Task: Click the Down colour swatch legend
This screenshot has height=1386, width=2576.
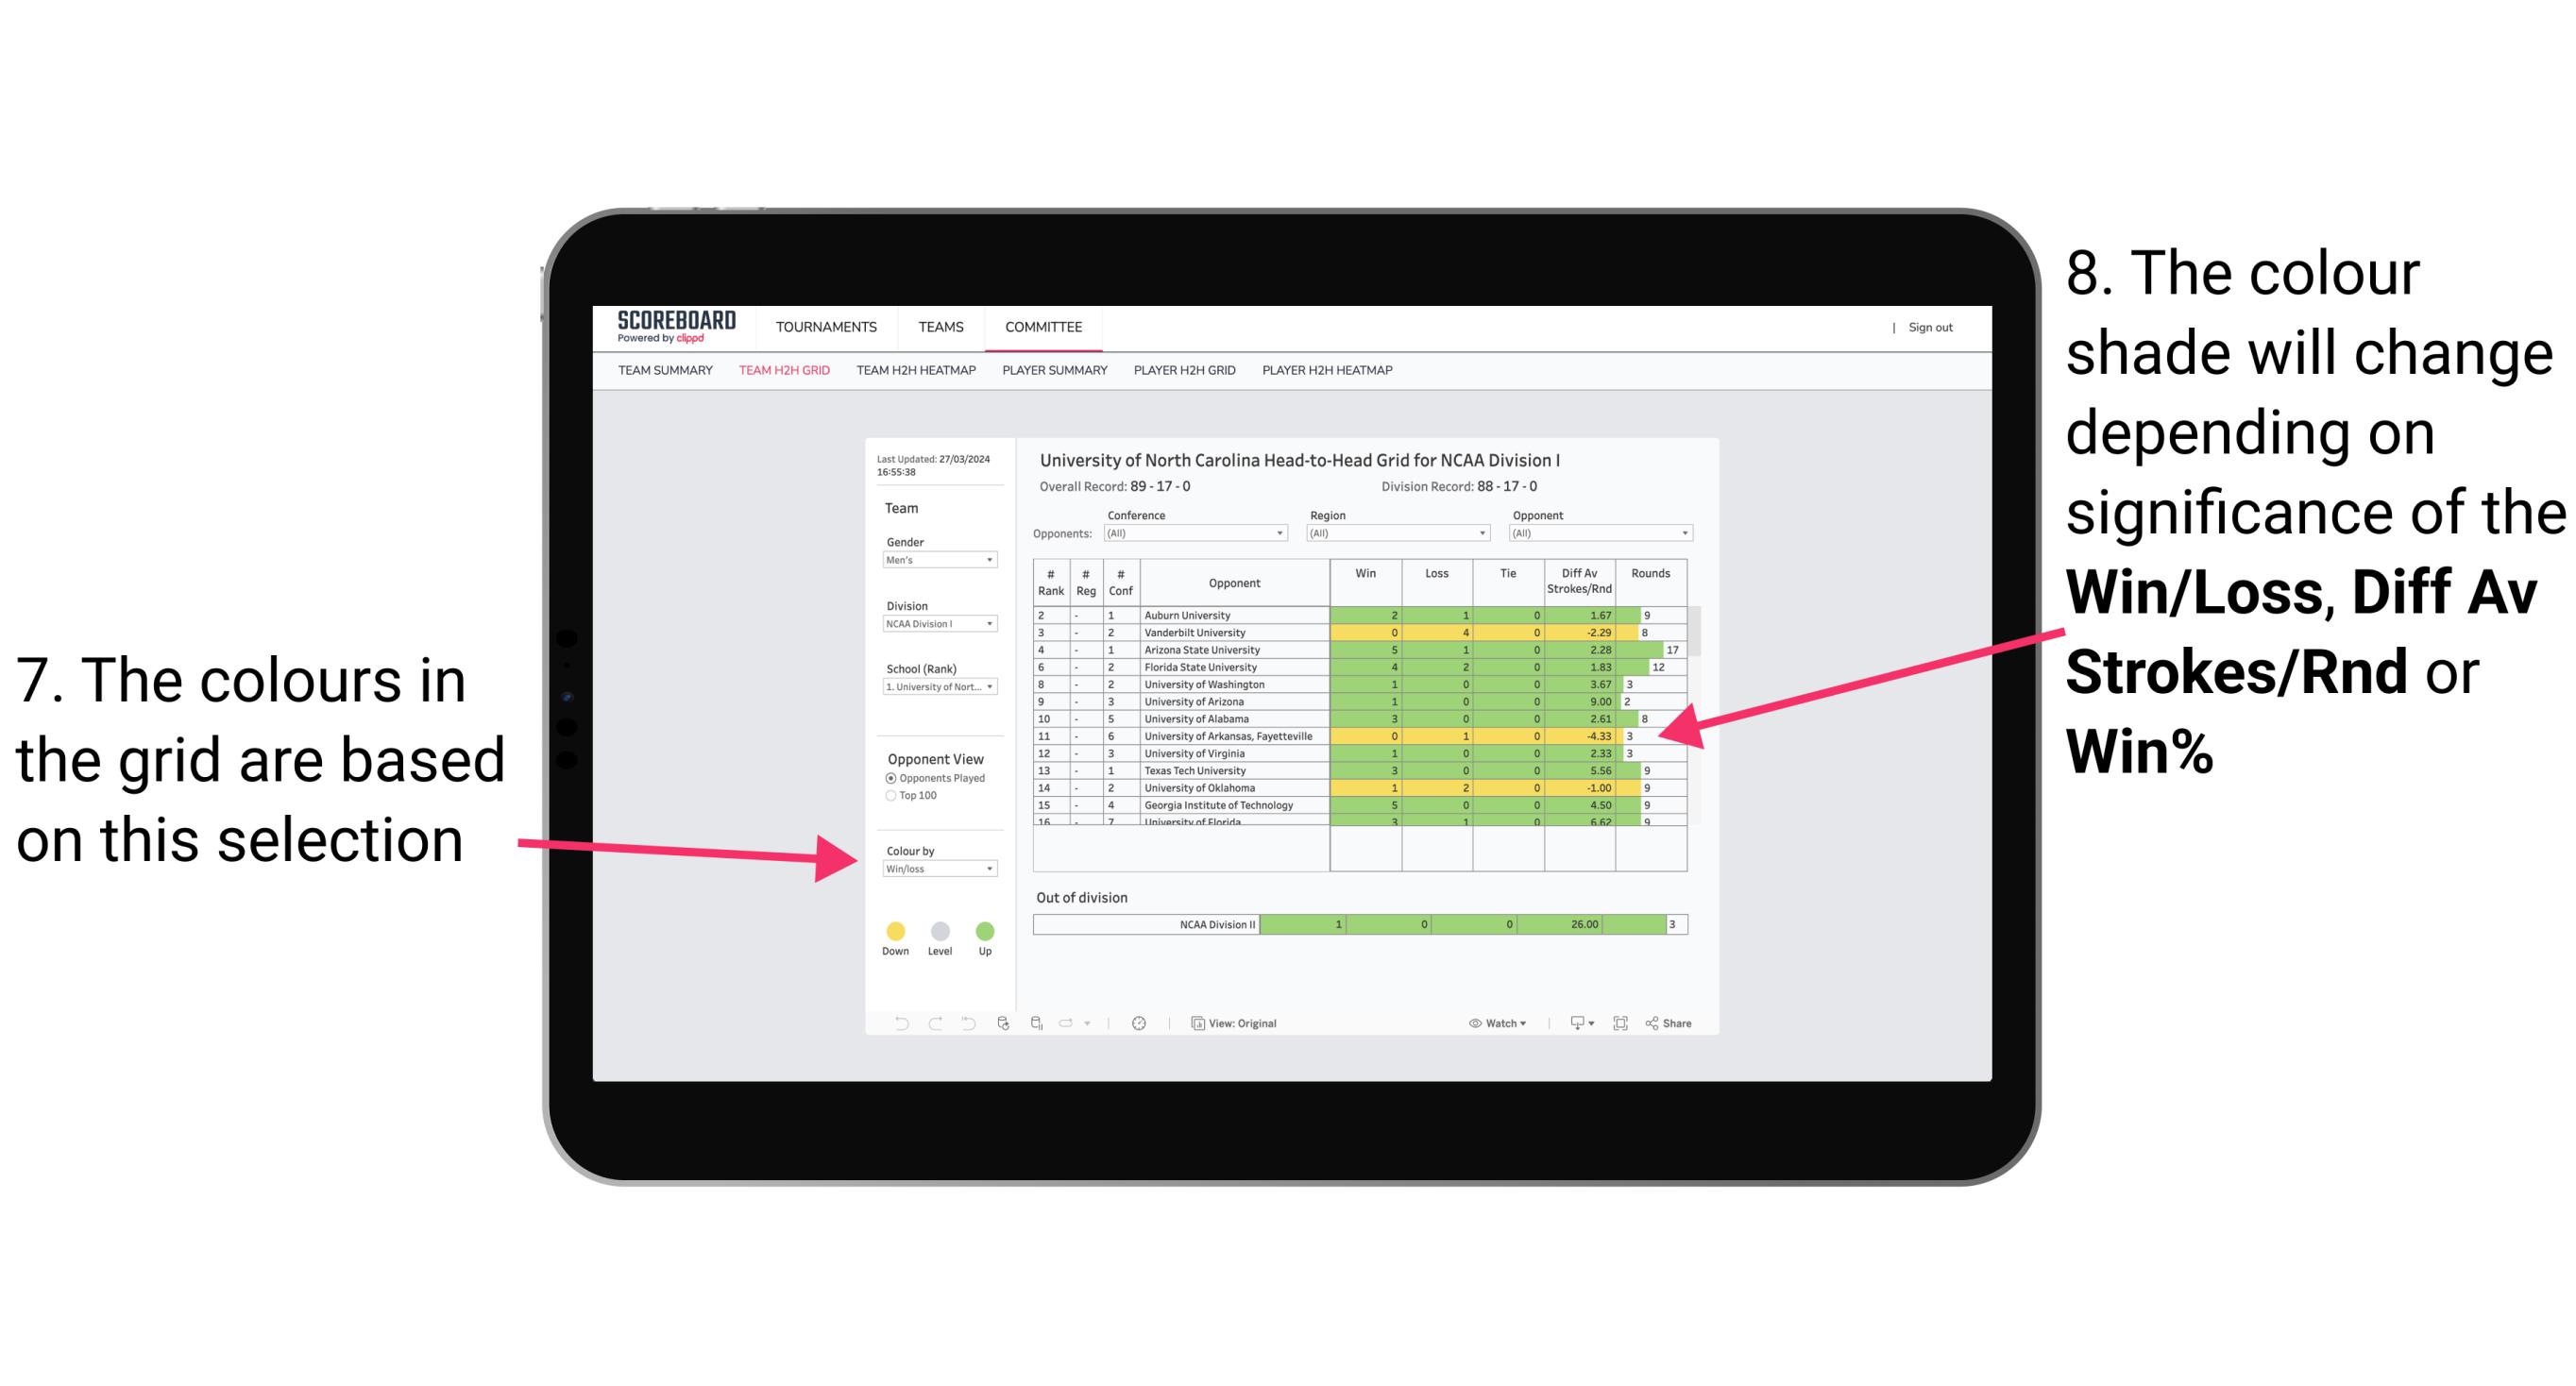Action: [894, 930]
